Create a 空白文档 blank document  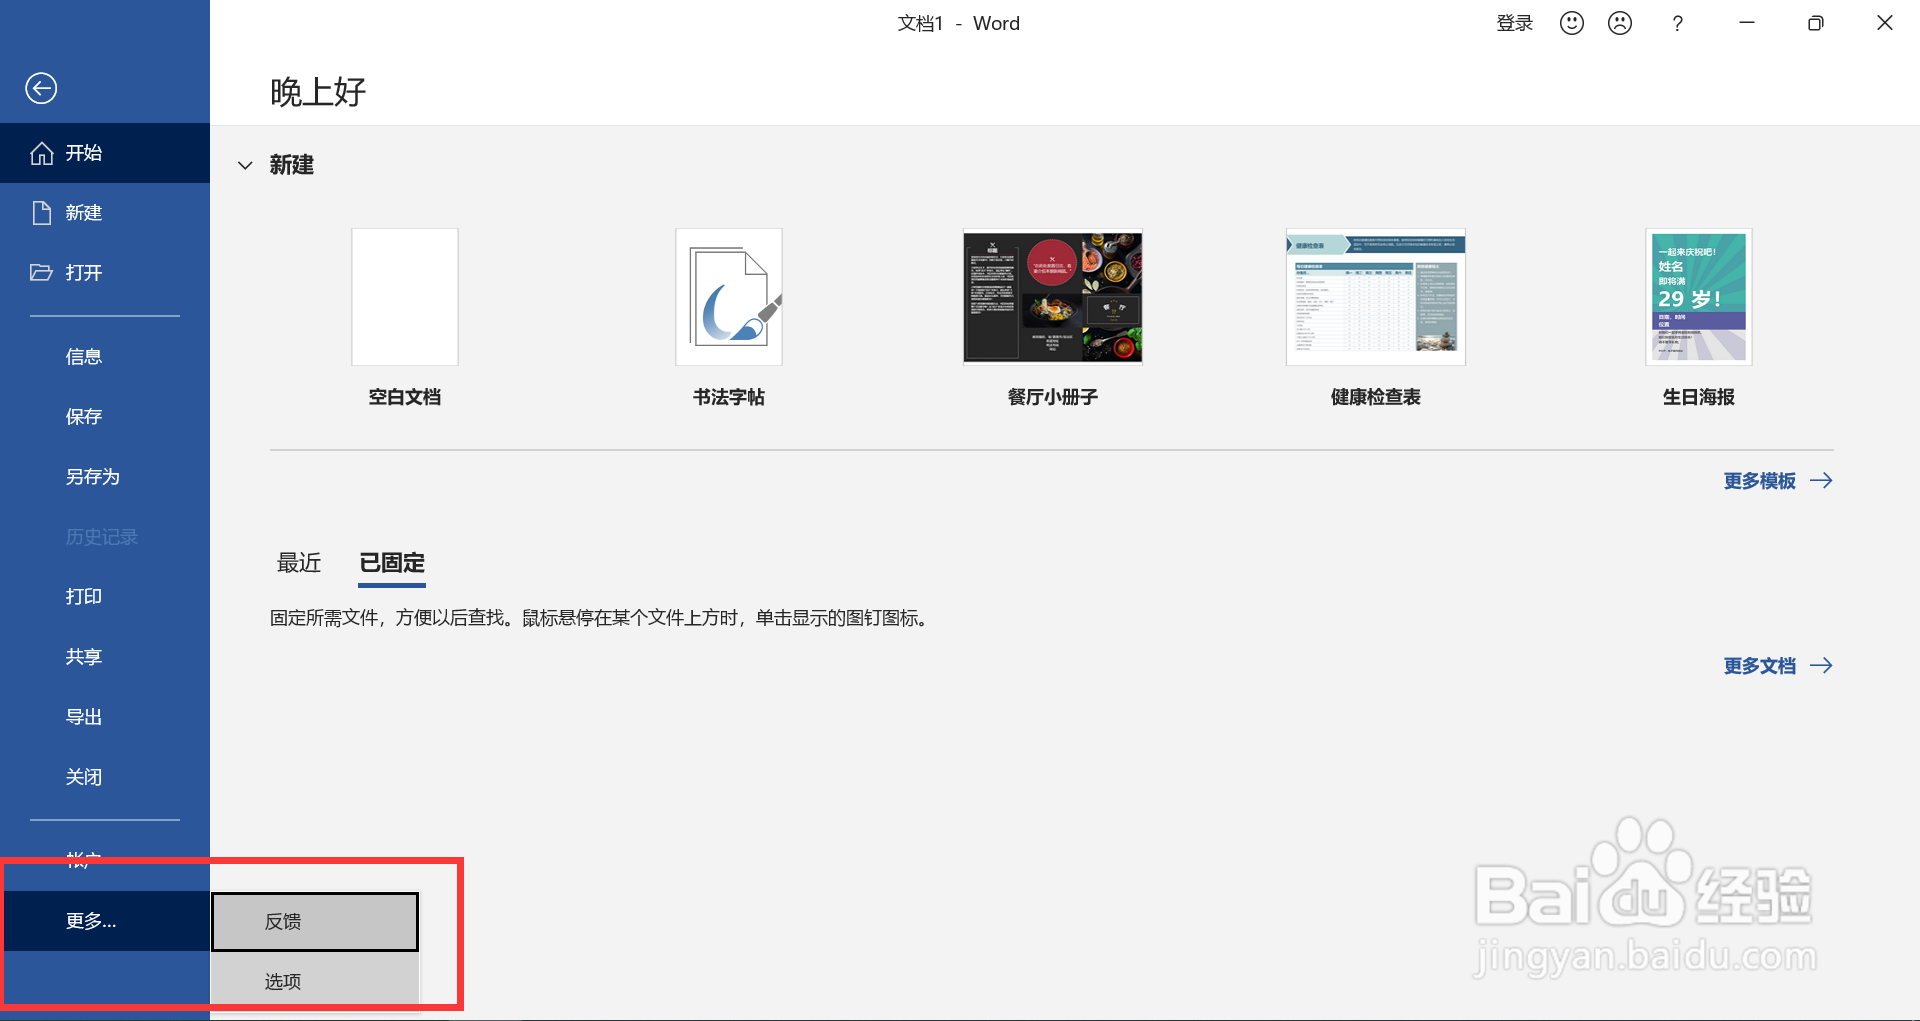pos(405,297)
